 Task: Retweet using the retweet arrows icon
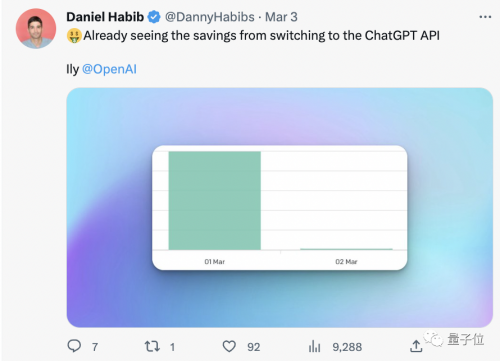[152, 347]
